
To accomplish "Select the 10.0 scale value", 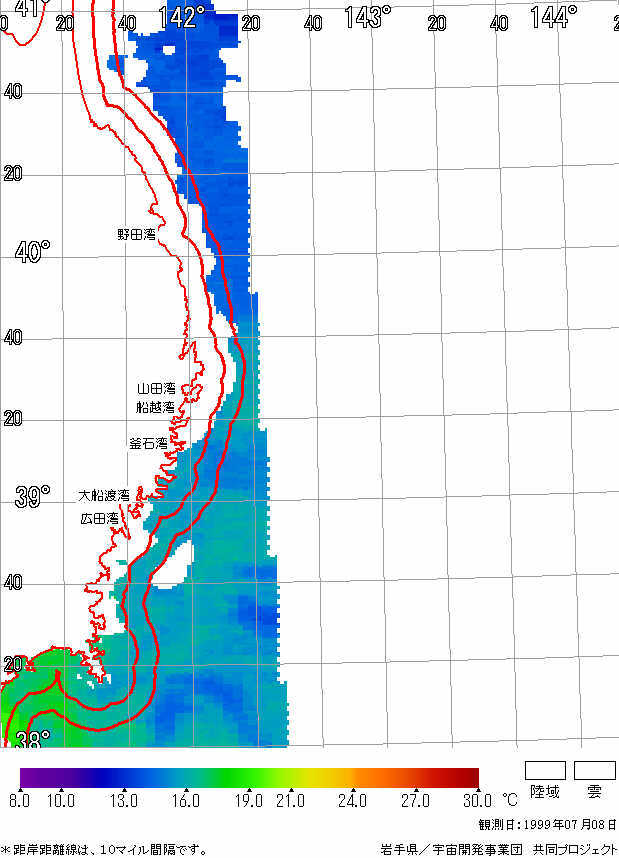I will 61,801.
